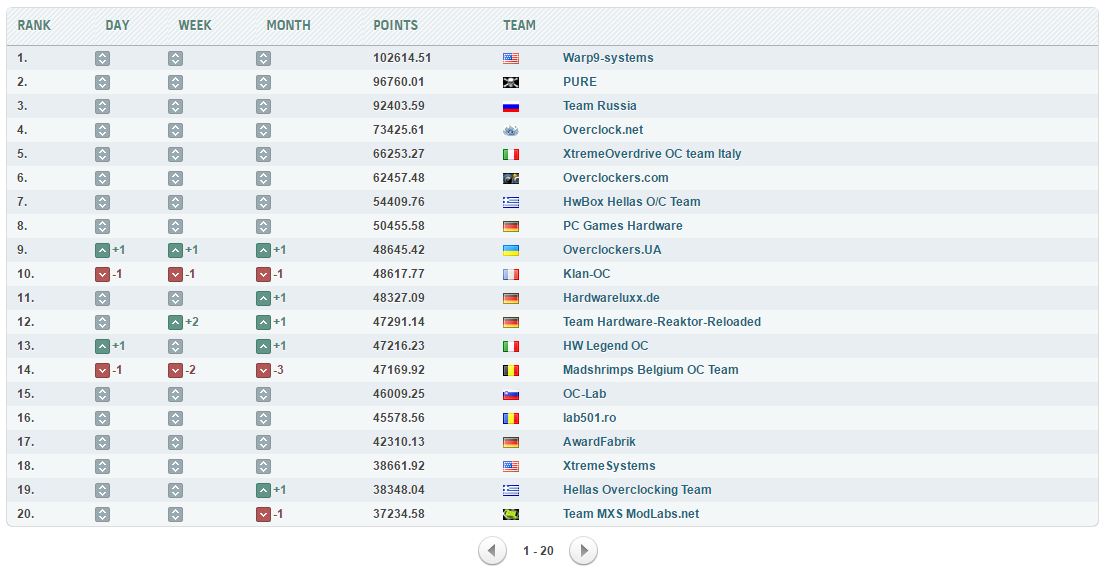
Task: Open Madshrimps Belgium OC Team link
Action: [x=650, y=370]
